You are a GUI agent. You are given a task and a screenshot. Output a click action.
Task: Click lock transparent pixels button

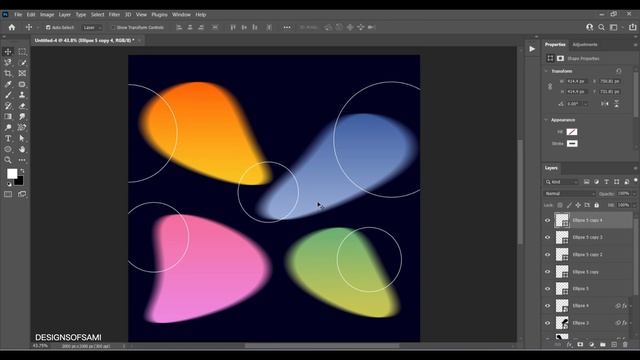[560, 205]
